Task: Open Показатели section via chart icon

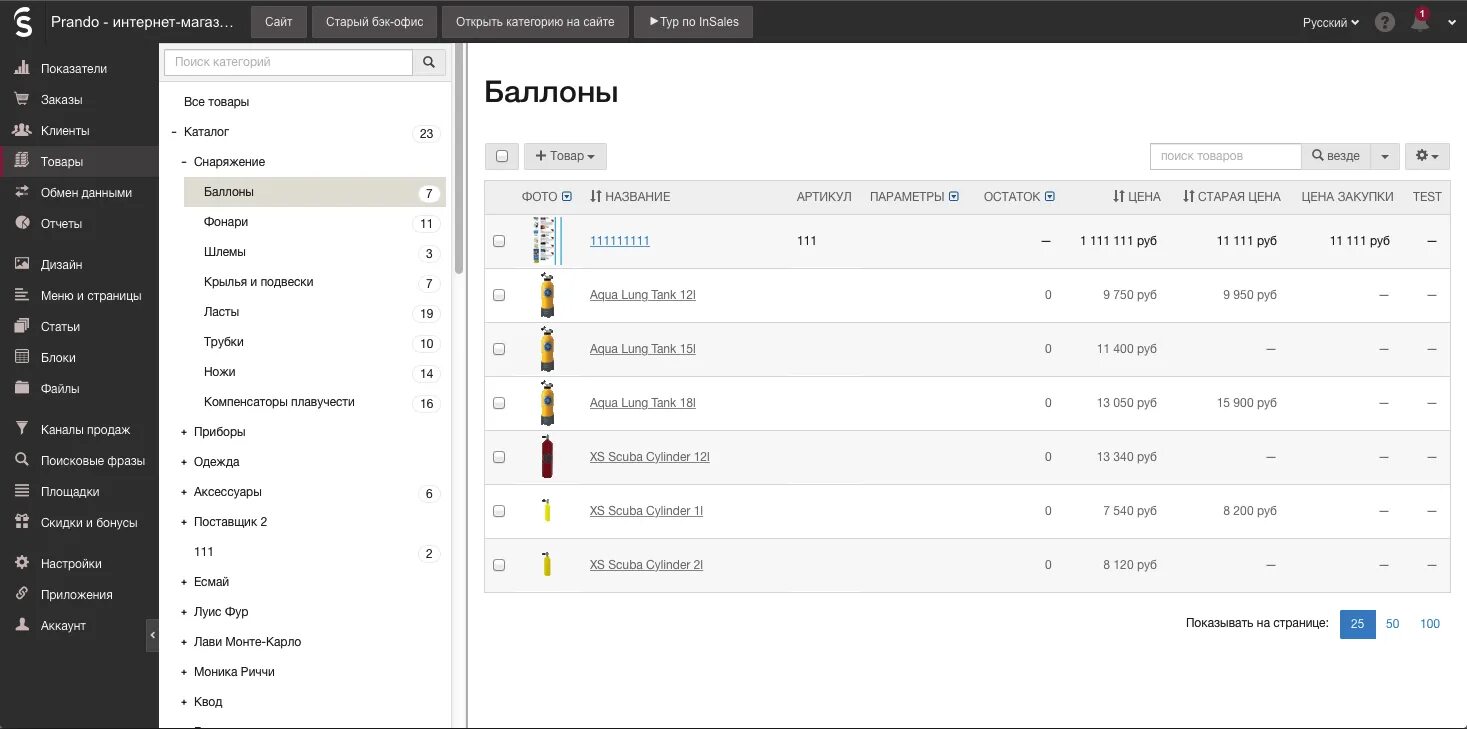Action: click(21, 68)
